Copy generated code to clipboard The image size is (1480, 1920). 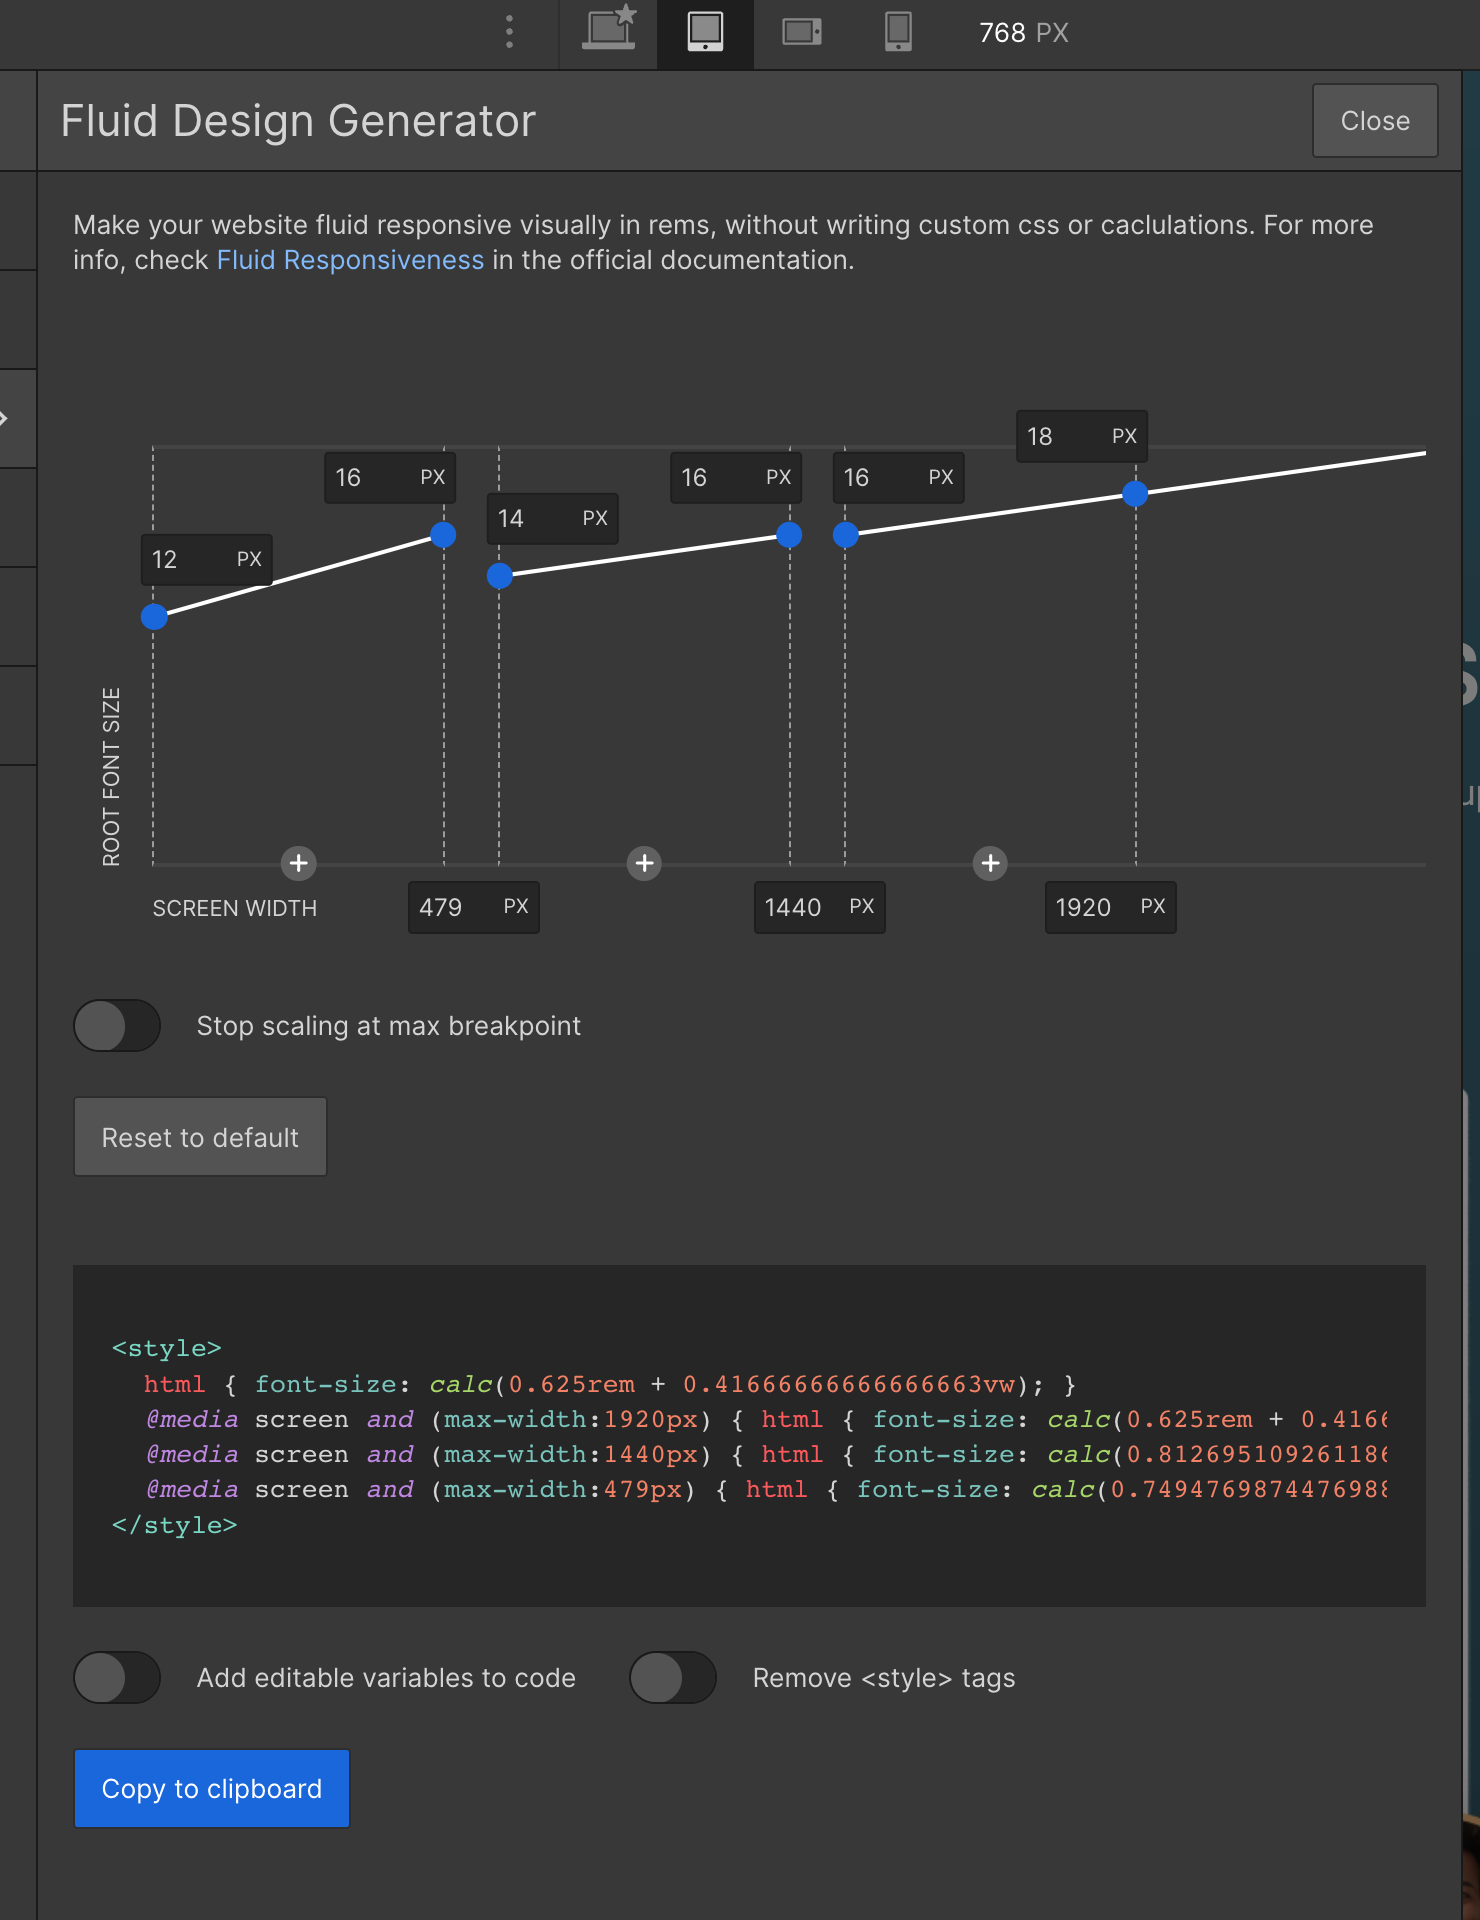pos(212,1789)
